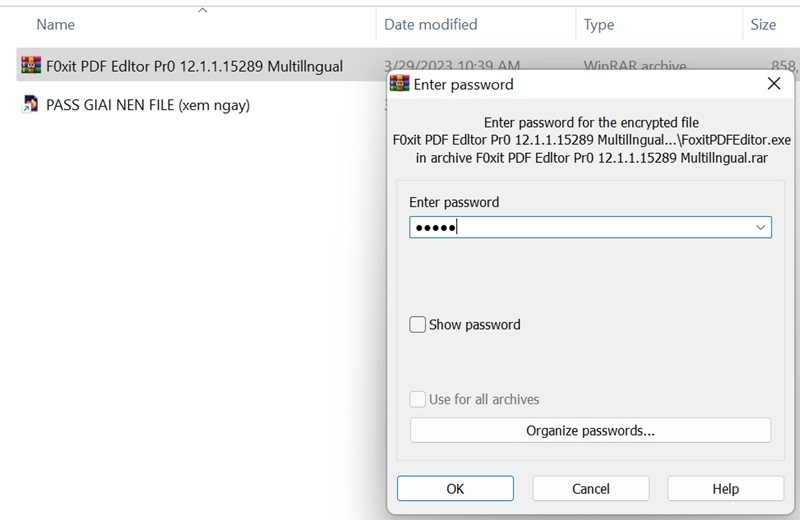
Task: Tick the Use for all archives checkbox
Action: (x=418, y=399)
